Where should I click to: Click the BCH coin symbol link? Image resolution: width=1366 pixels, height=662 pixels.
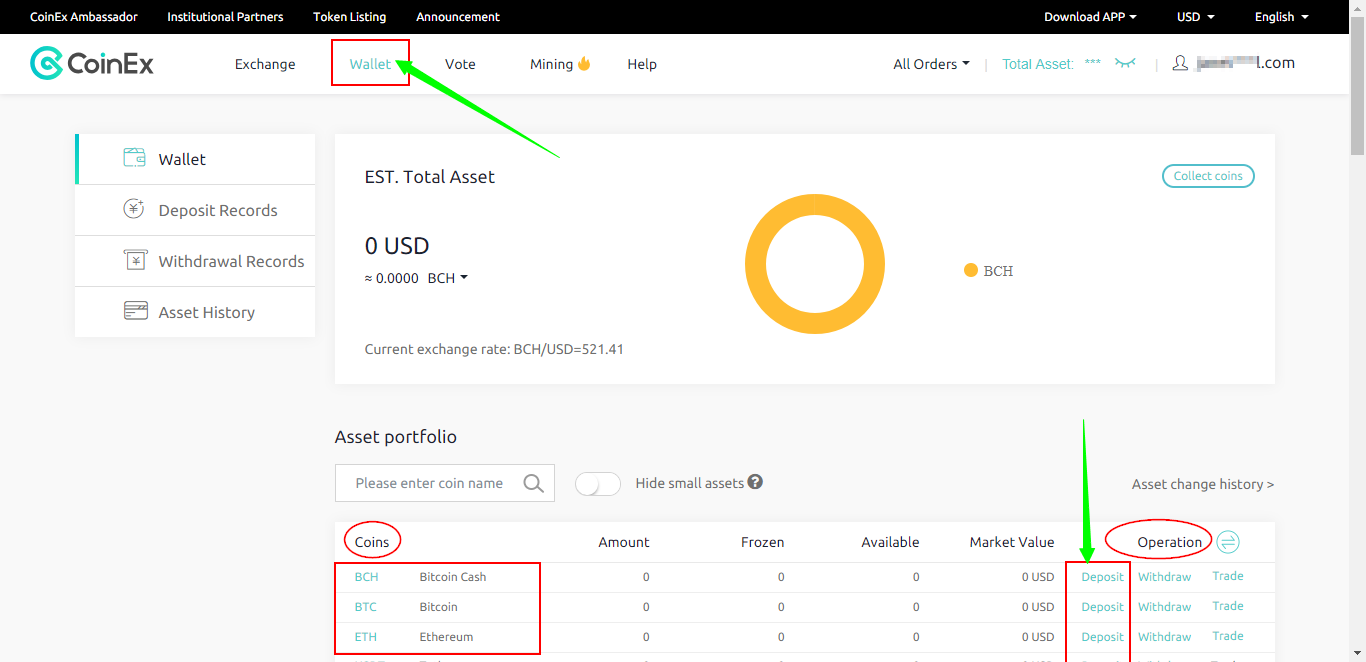click(x=366, y=577)
